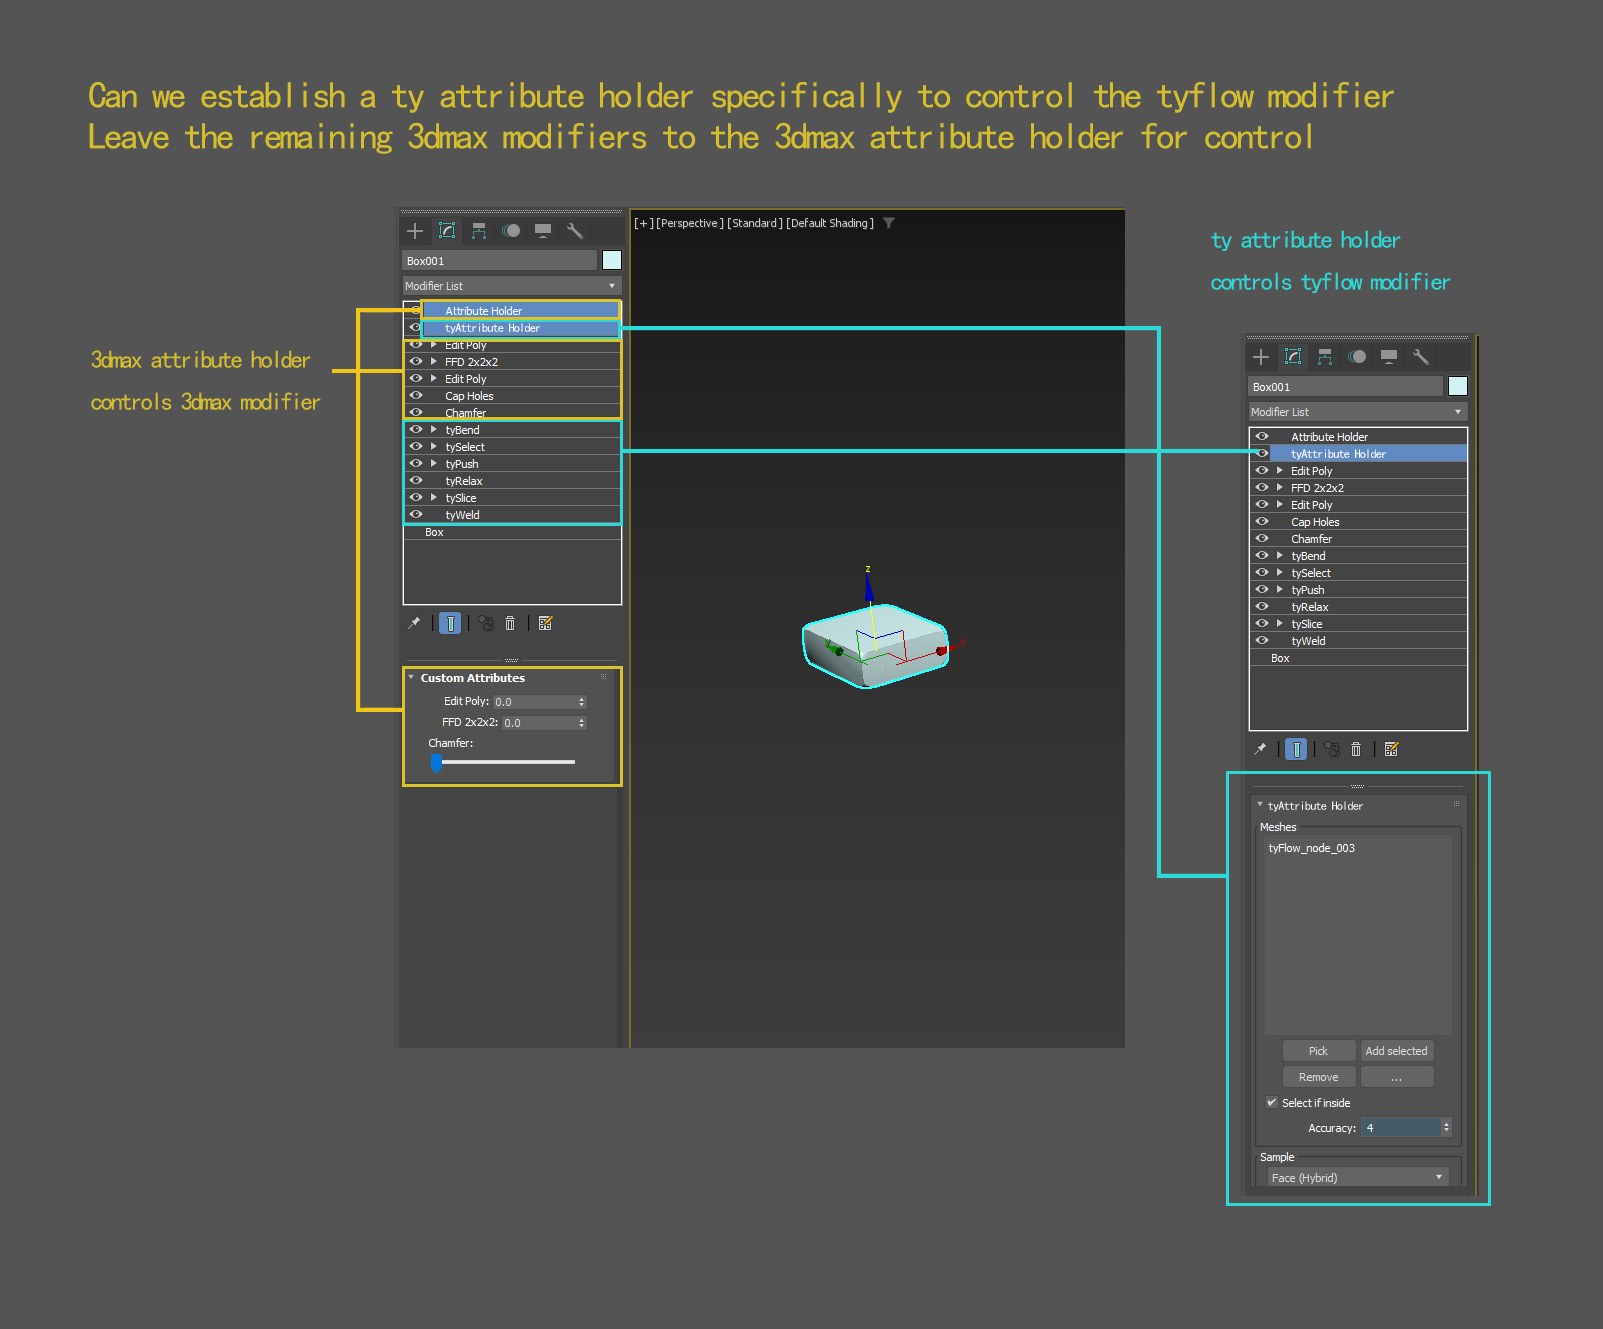
Task: Click the Chamfer slider handle
Action: tap(436, 762)
